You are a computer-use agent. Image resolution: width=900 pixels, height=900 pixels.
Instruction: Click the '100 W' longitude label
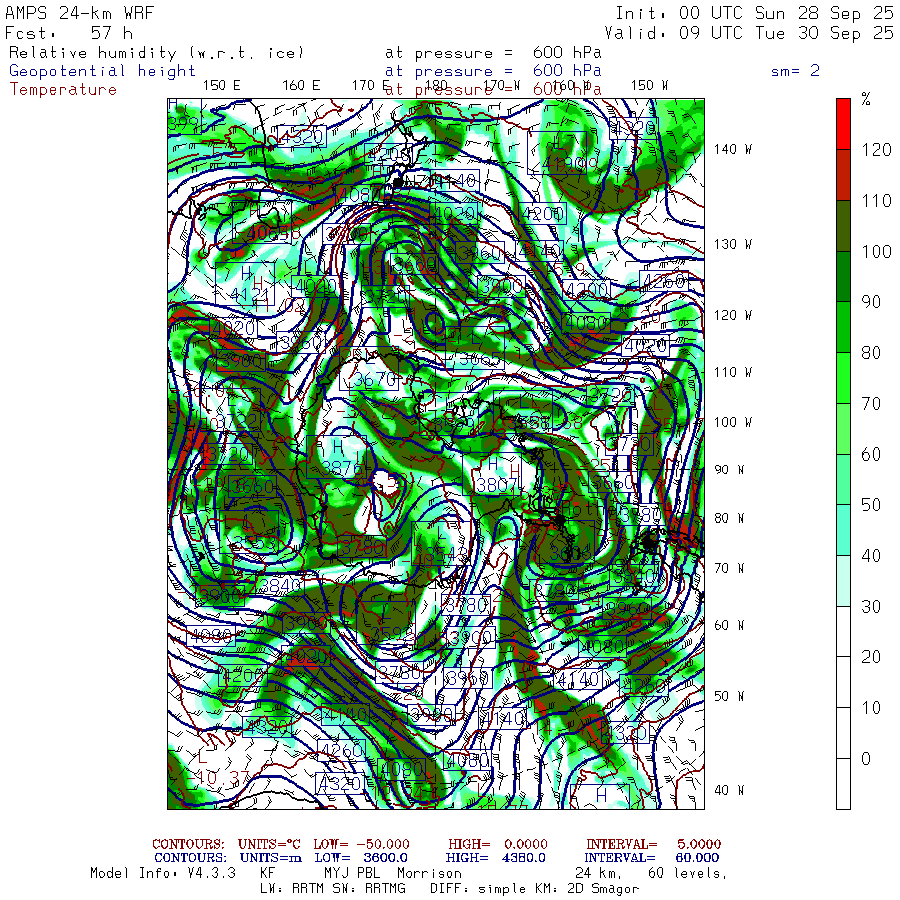coord(733,422)
